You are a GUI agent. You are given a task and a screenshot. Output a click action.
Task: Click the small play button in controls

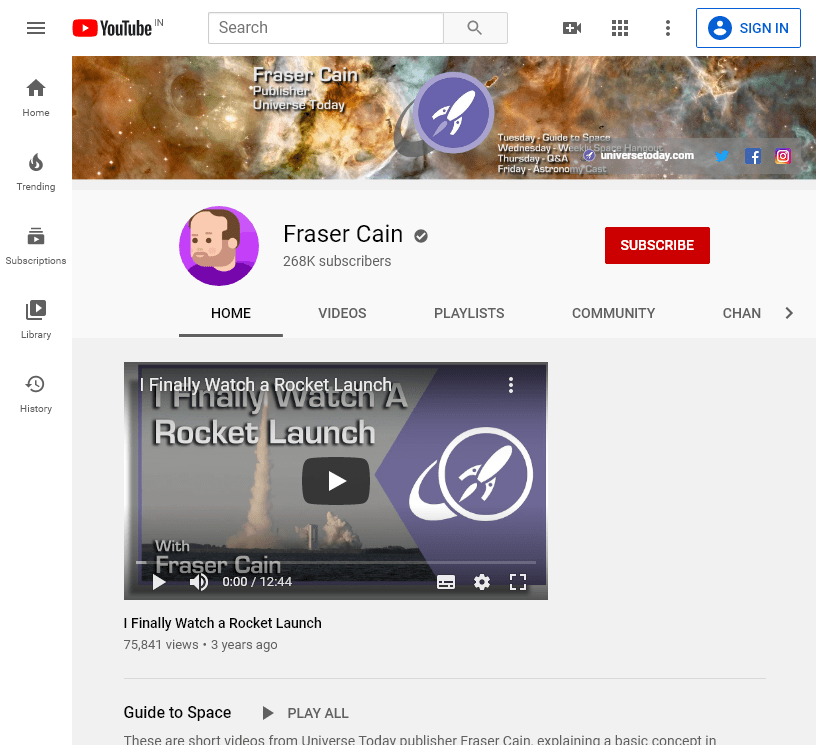[159, 582]
